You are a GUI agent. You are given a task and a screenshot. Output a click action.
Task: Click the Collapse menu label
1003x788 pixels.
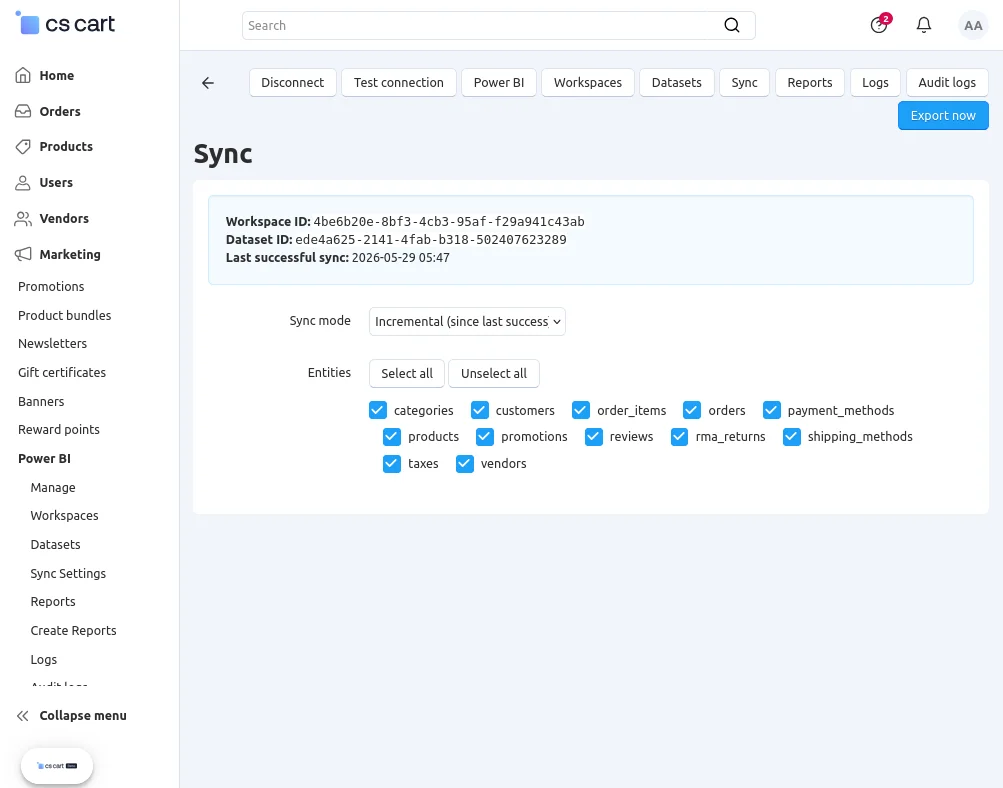point(83,716)
